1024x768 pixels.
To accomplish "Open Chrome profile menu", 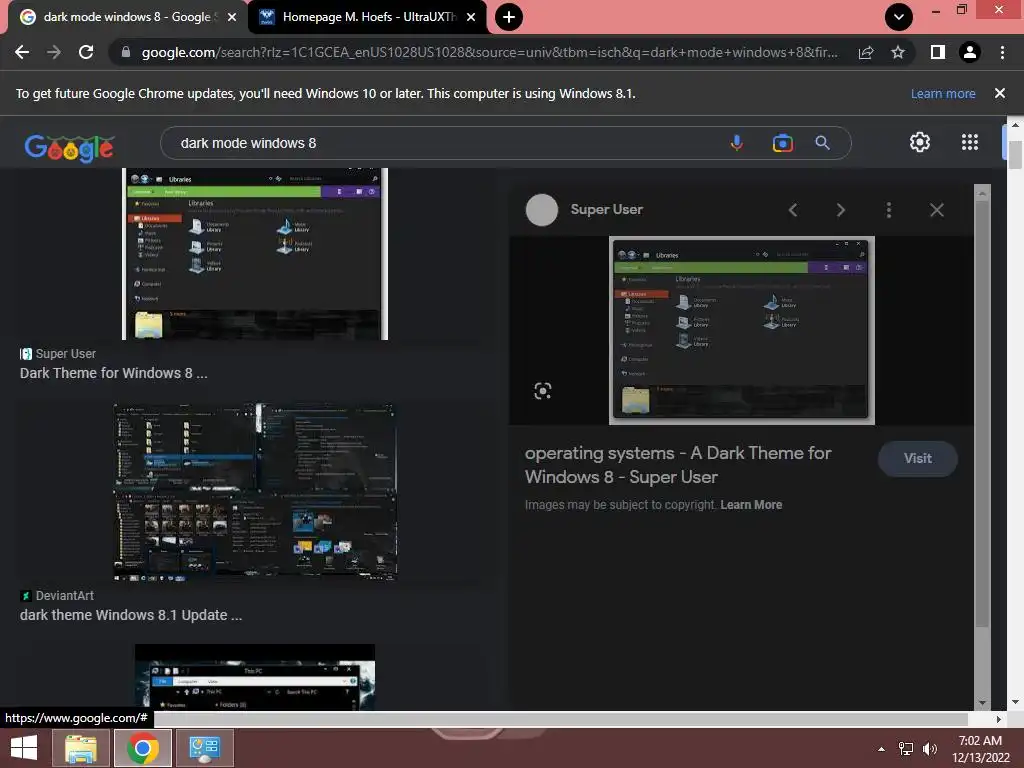I will coord(970,52).
